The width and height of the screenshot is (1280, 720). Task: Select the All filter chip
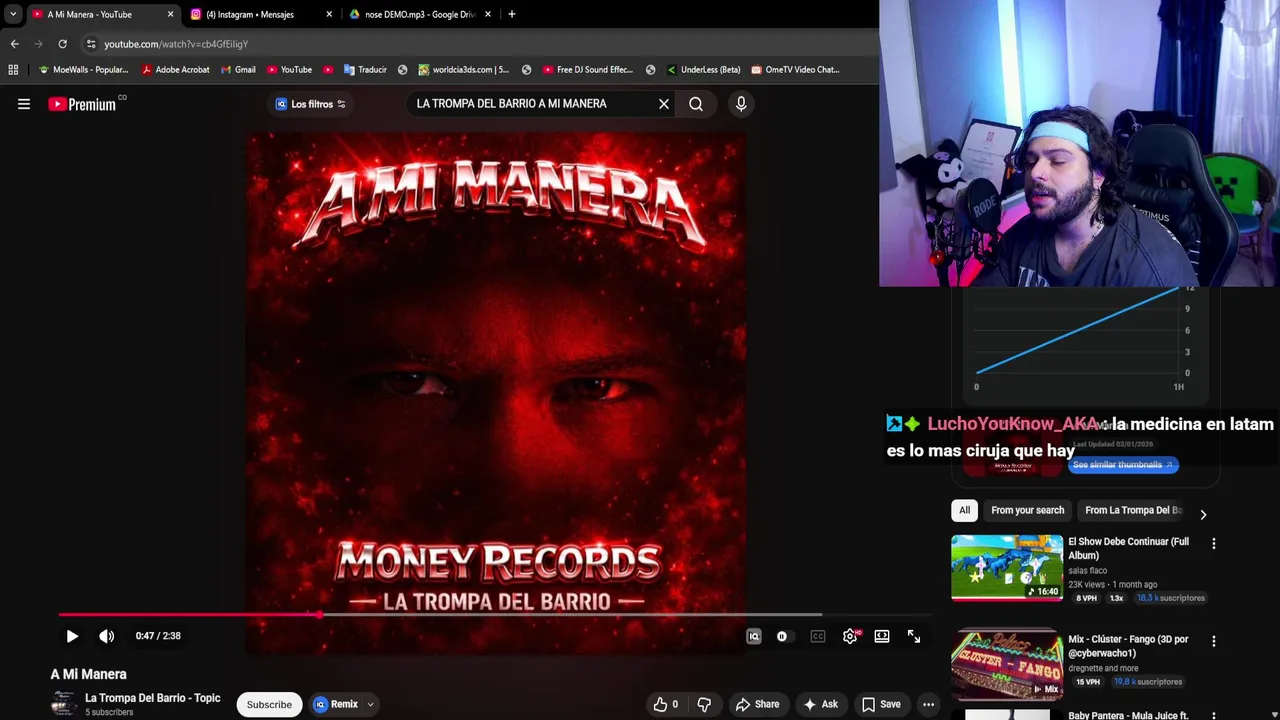tap(964, 510)
